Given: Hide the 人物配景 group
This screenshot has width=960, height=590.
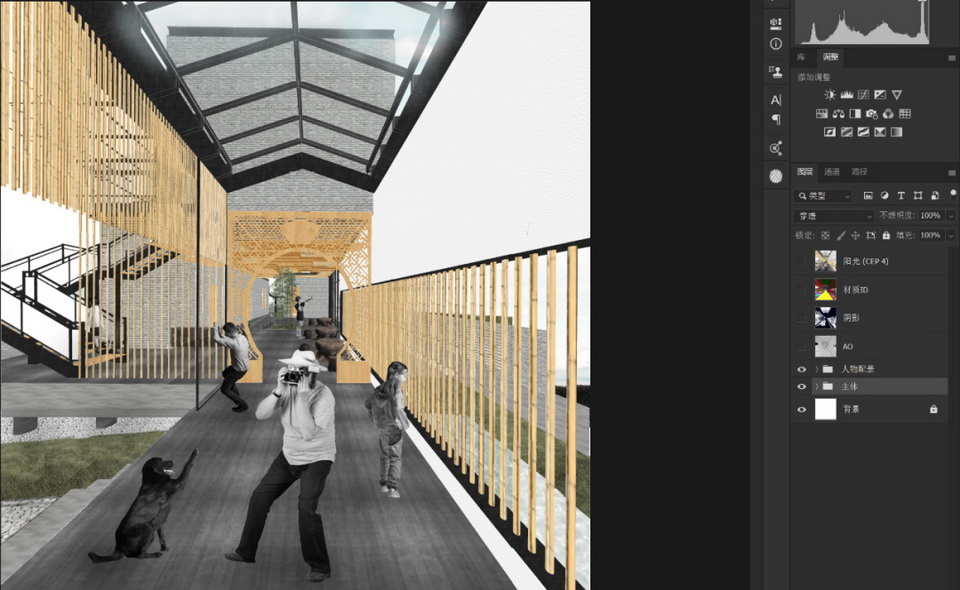Looking at the screenshot, I should click(x=801, y=369).
